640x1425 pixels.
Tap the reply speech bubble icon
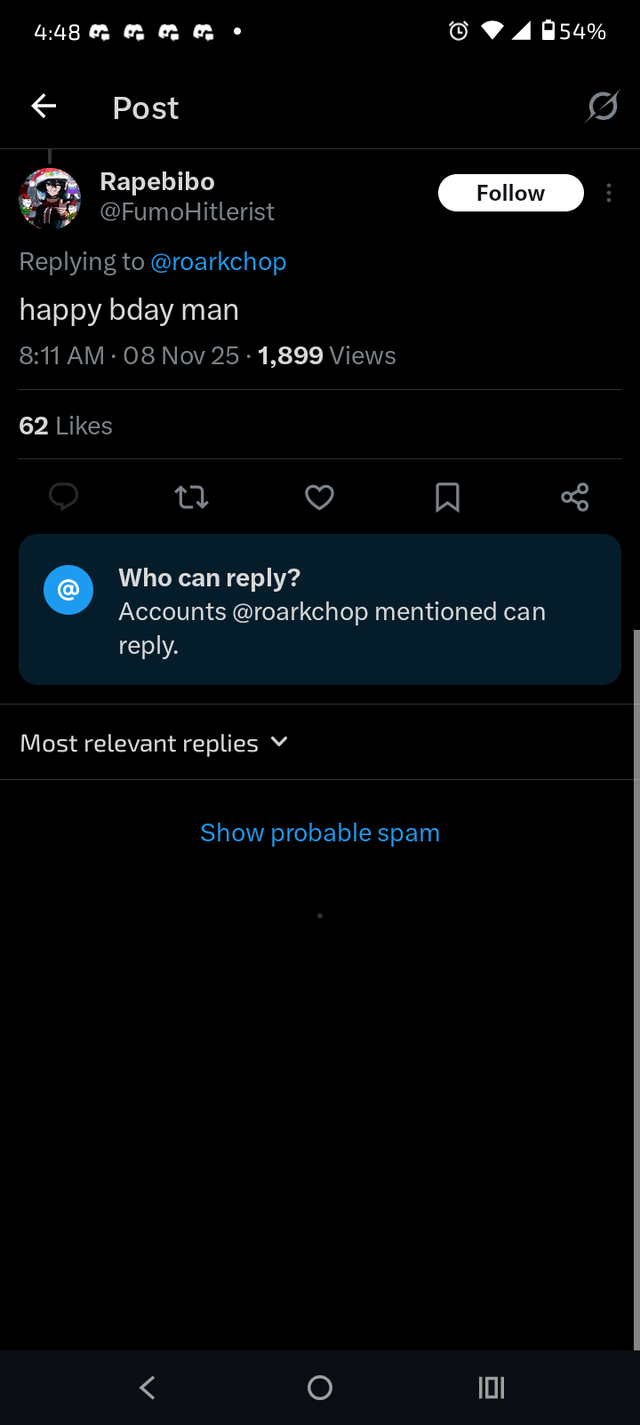(63, 496)
